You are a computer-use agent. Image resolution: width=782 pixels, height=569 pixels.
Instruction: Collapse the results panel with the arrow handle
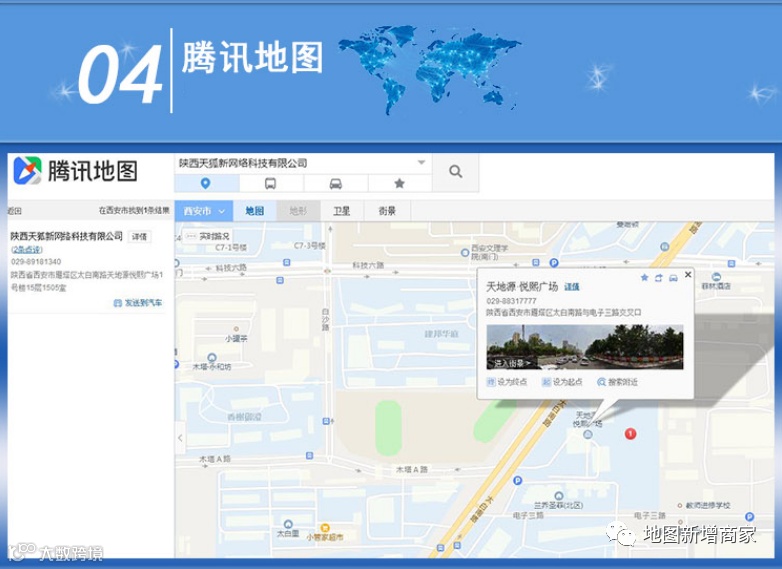tap(180, 438)
